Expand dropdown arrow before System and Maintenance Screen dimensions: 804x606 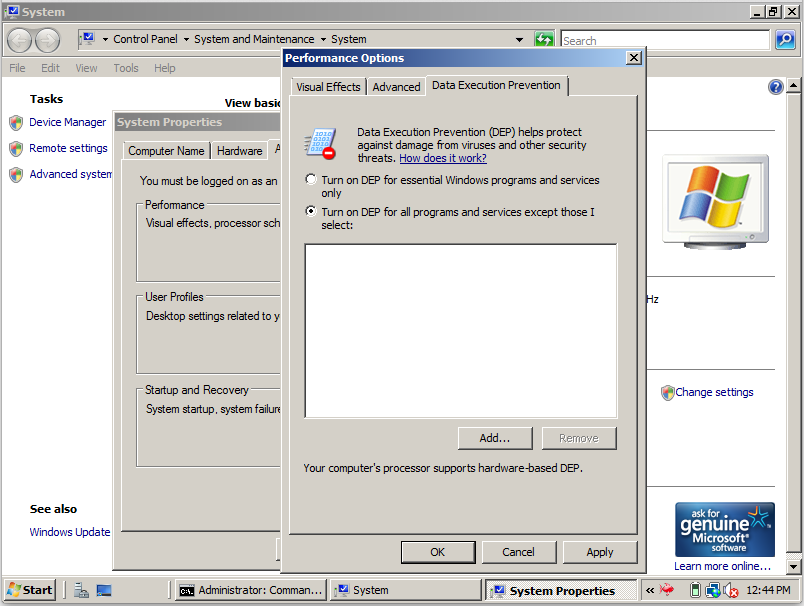[x=186, y=39]
